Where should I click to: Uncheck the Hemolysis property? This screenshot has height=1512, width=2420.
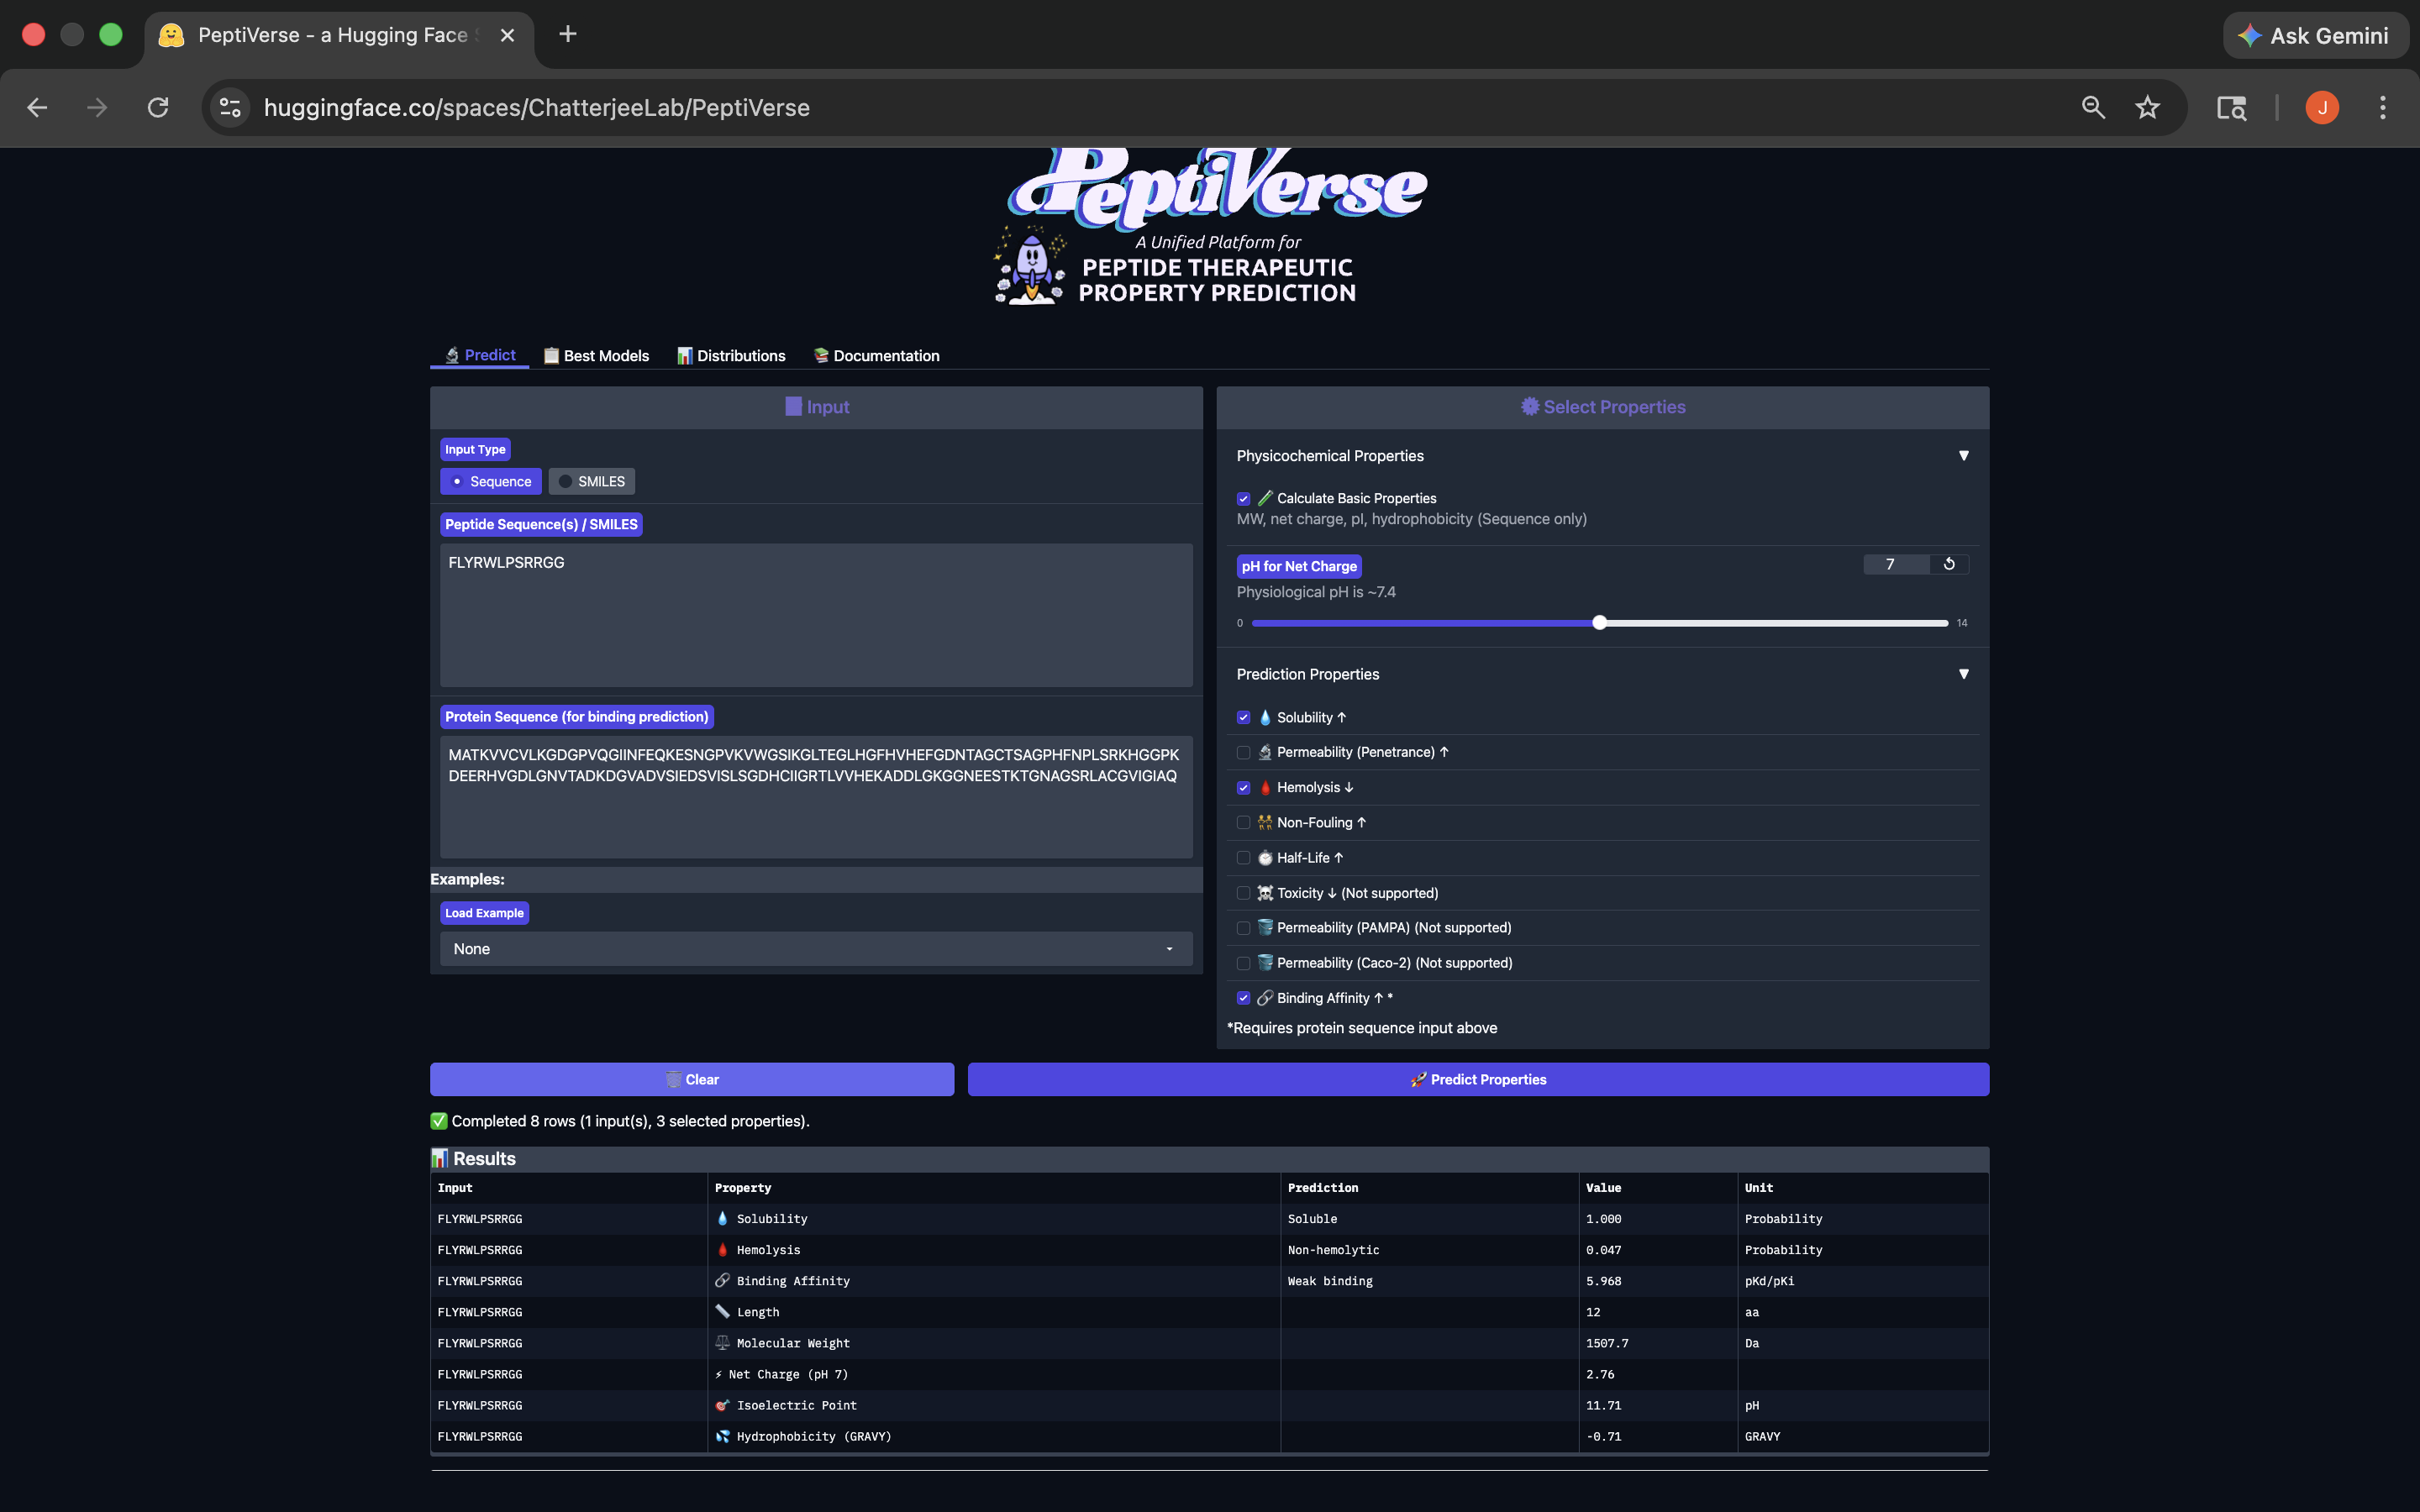(x=1244, y=788)
